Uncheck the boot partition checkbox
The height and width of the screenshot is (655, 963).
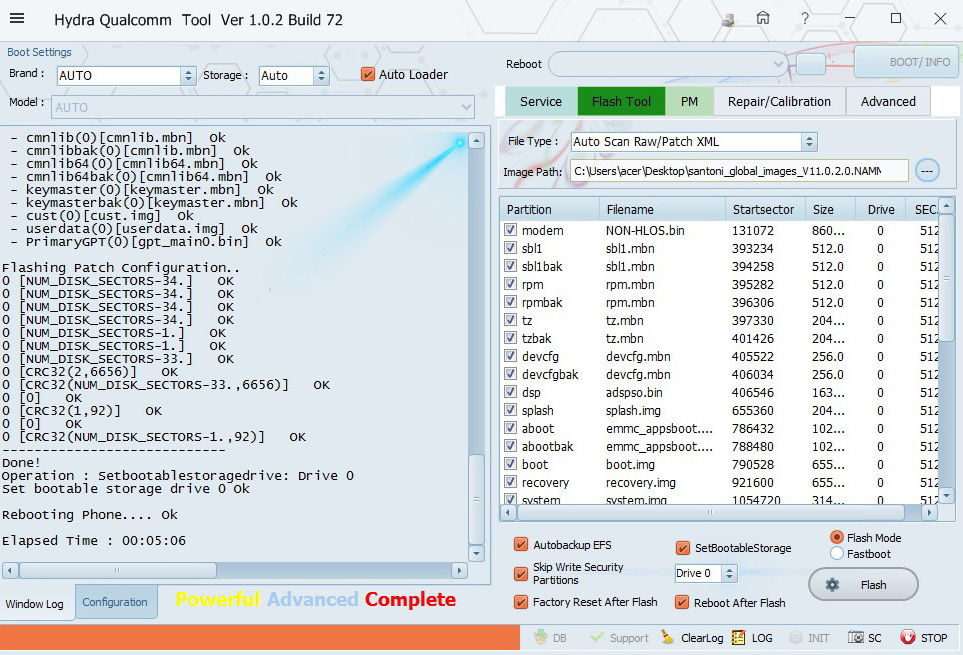coord(510,463)
